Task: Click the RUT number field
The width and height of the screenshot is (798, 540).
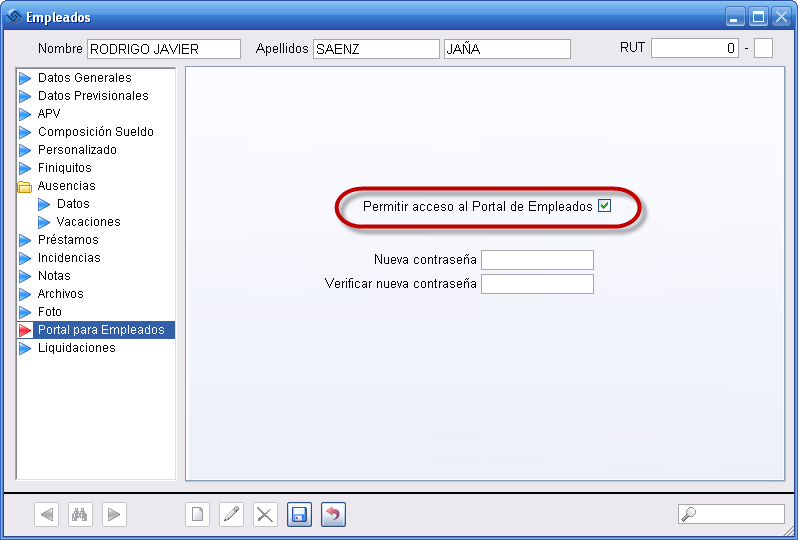Action: click(x=695, y=48)
